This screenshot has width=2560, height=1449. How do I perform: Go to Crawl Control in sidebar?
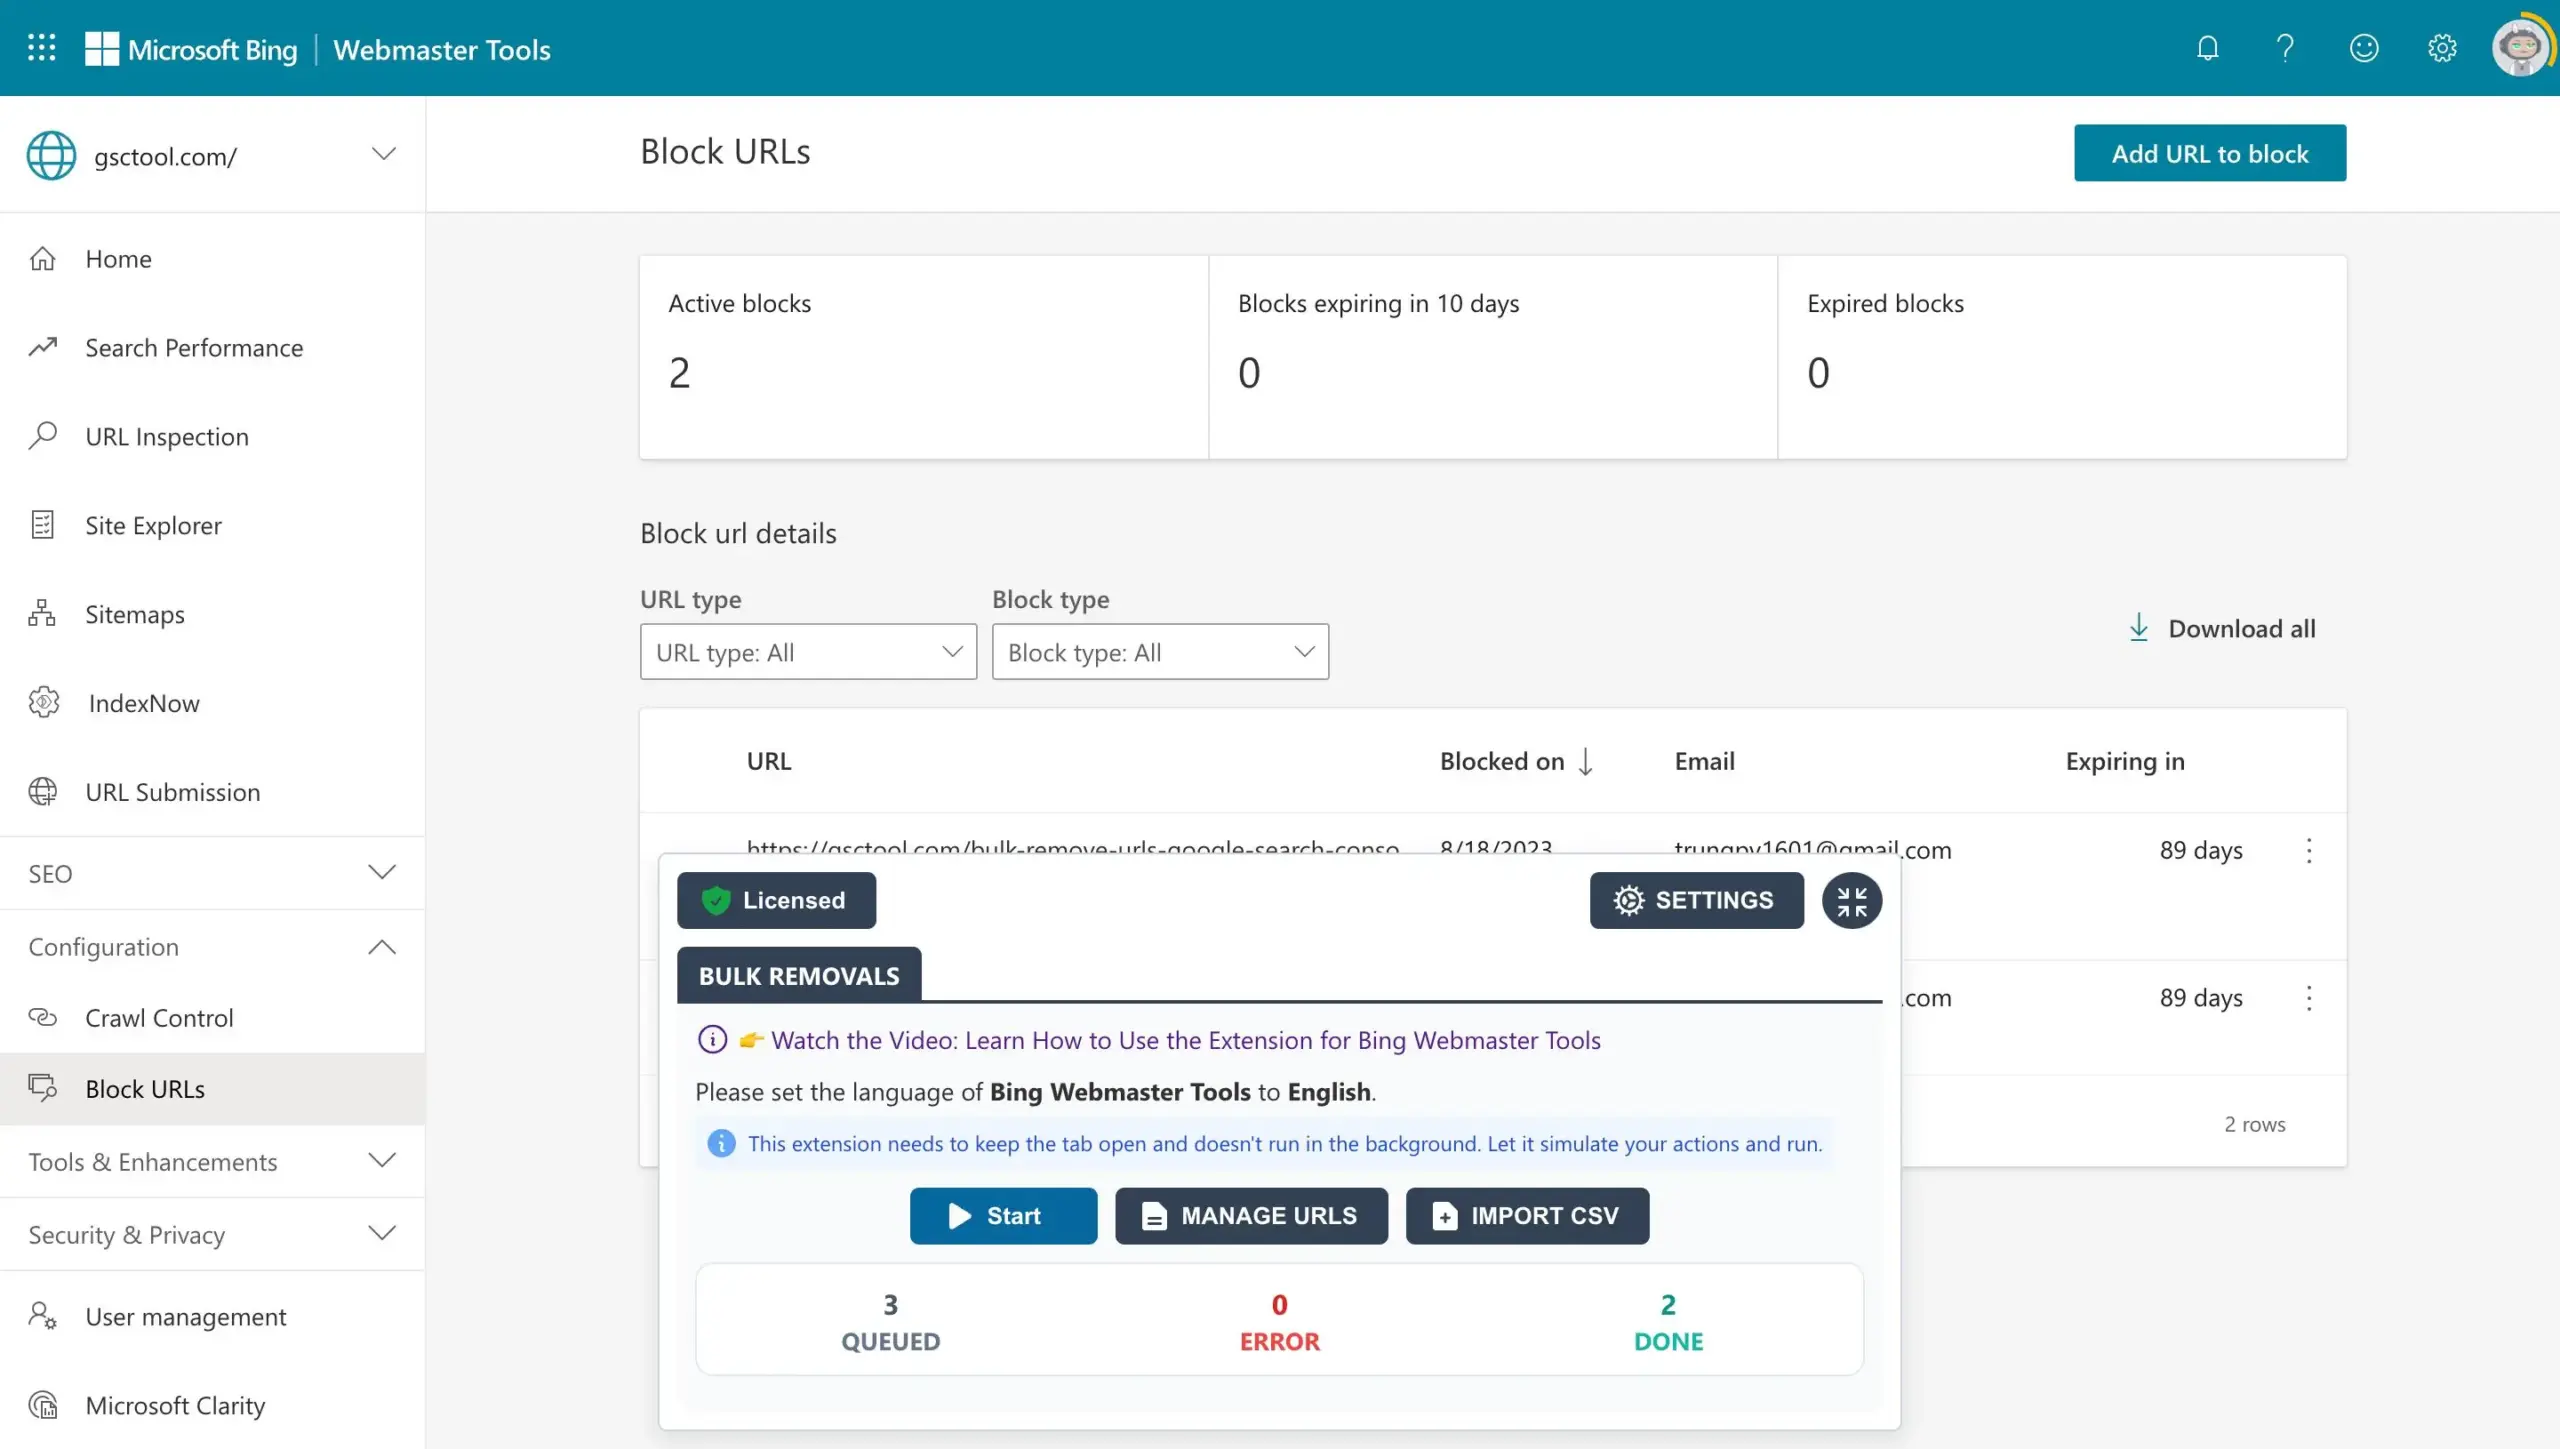tap(159, 1017)
